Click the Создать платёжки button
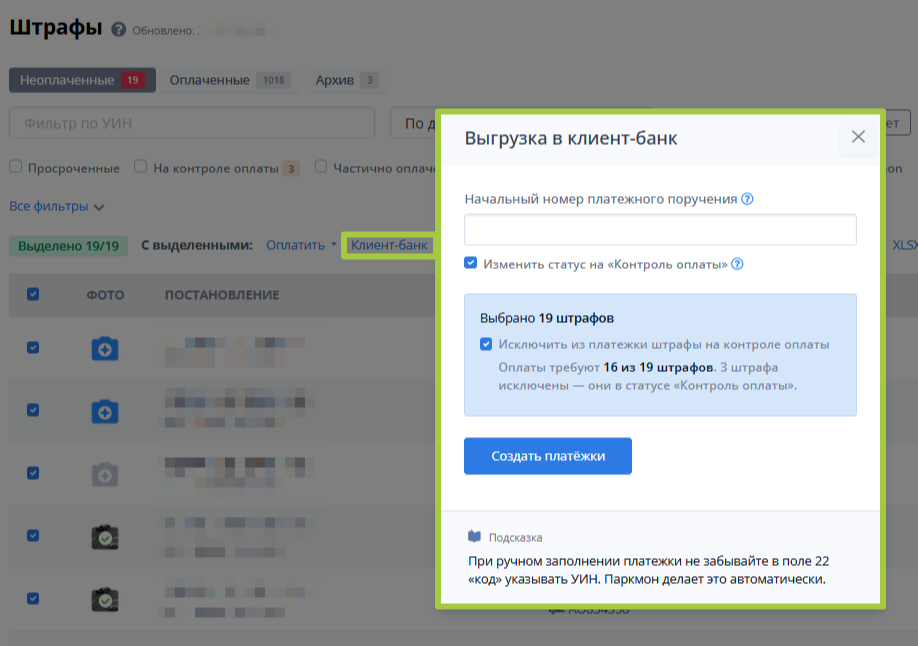The image size is (918, 646). point(548,456)
